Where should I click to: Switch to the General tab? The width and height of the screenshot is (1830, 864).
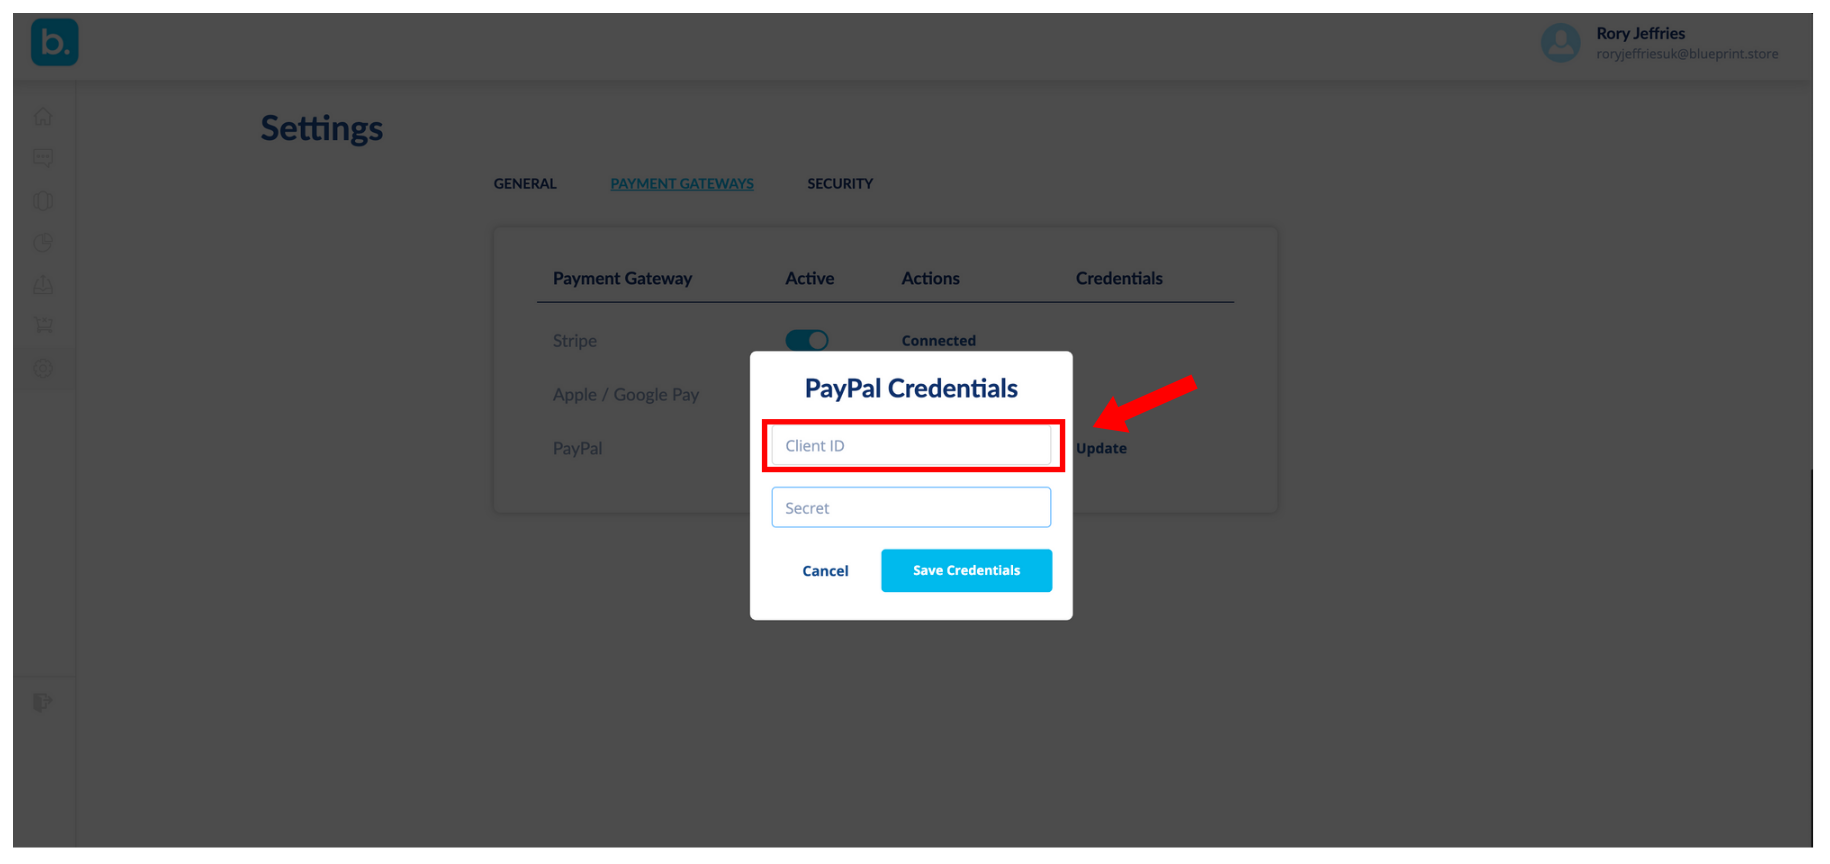click(x=525, y=184)
